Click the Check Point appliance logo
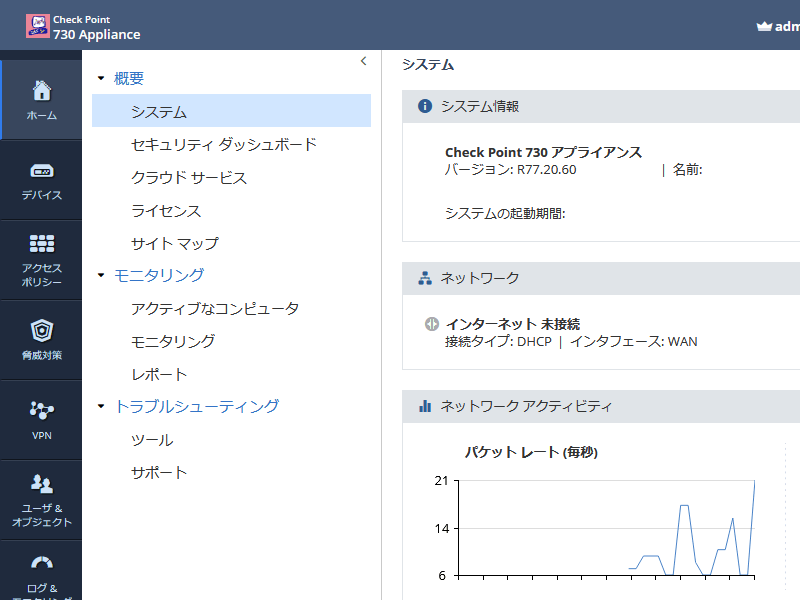Viewport: 800px width, 600px height. (x=38, y=26)
